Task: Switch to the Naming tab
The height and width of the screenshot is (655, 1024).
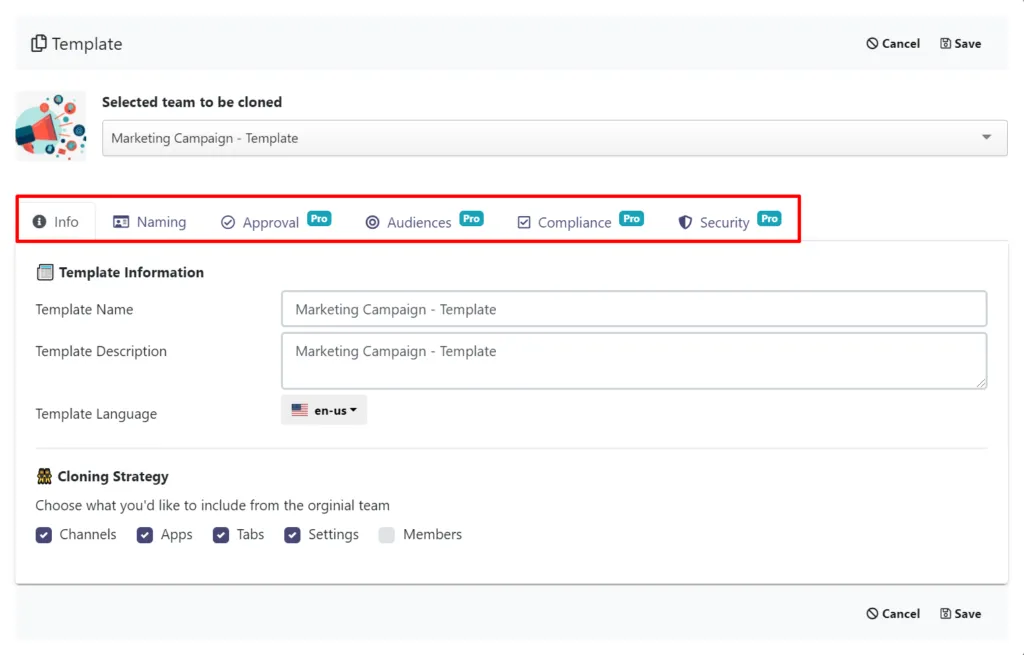Action: (150, 222)
